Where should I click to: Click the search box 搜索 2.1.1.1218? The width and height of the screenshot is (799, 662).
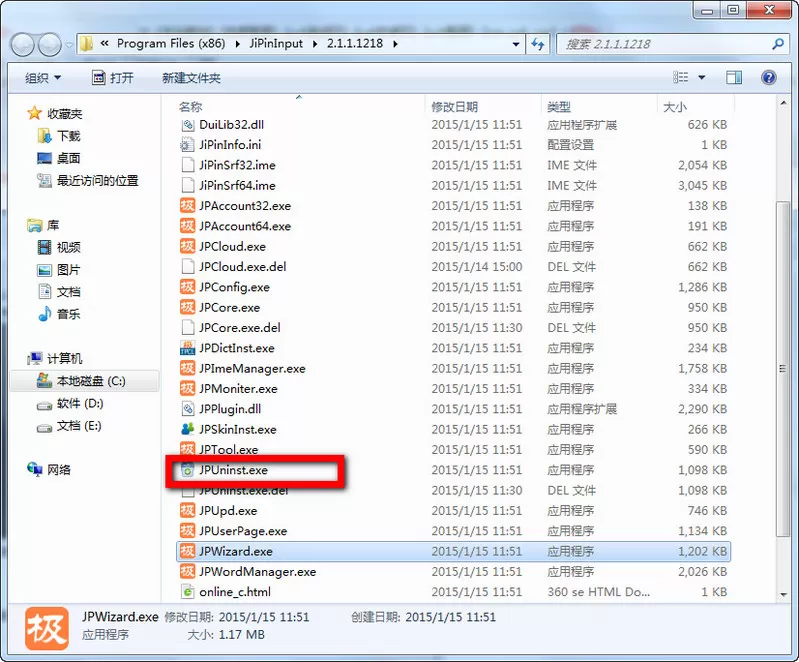click(x=672, y=44)
